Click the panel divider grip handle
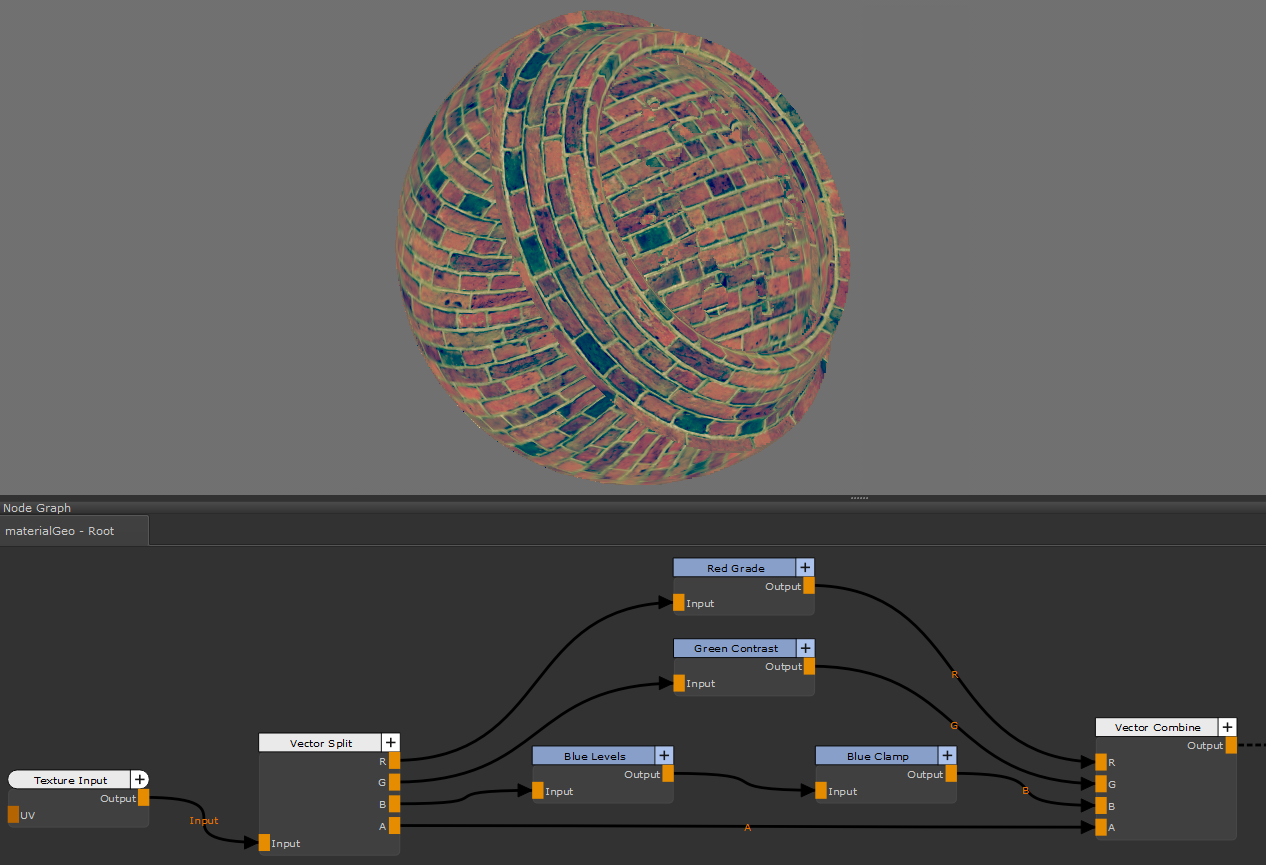This screenshot has height=865, width=1266. click(x=859, y=498)
